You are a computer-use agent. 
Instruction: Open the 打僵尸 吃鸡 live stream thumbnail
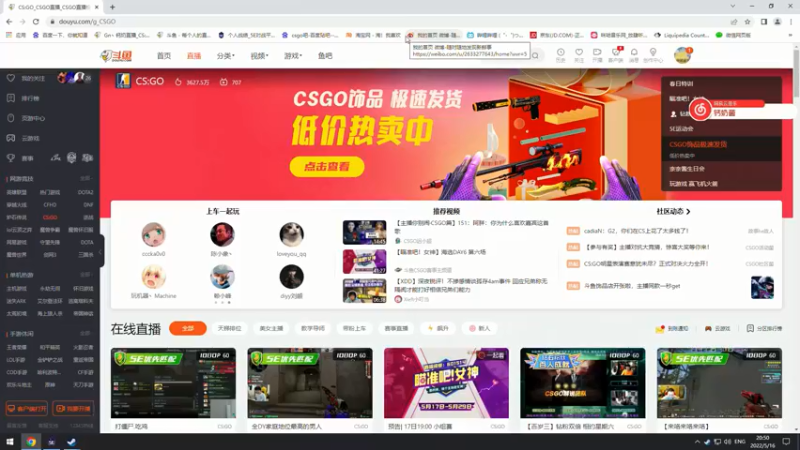pyautogui.click(x=173, y=383)
